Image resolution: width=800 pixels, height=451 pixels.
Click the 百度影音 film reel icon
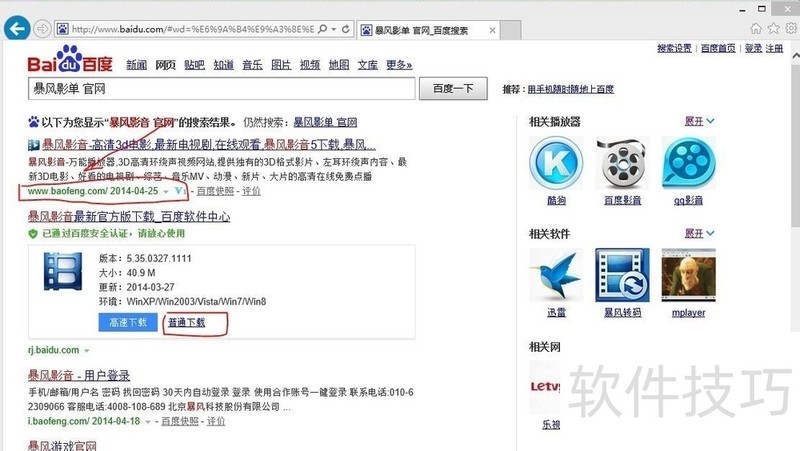point(622,163)
